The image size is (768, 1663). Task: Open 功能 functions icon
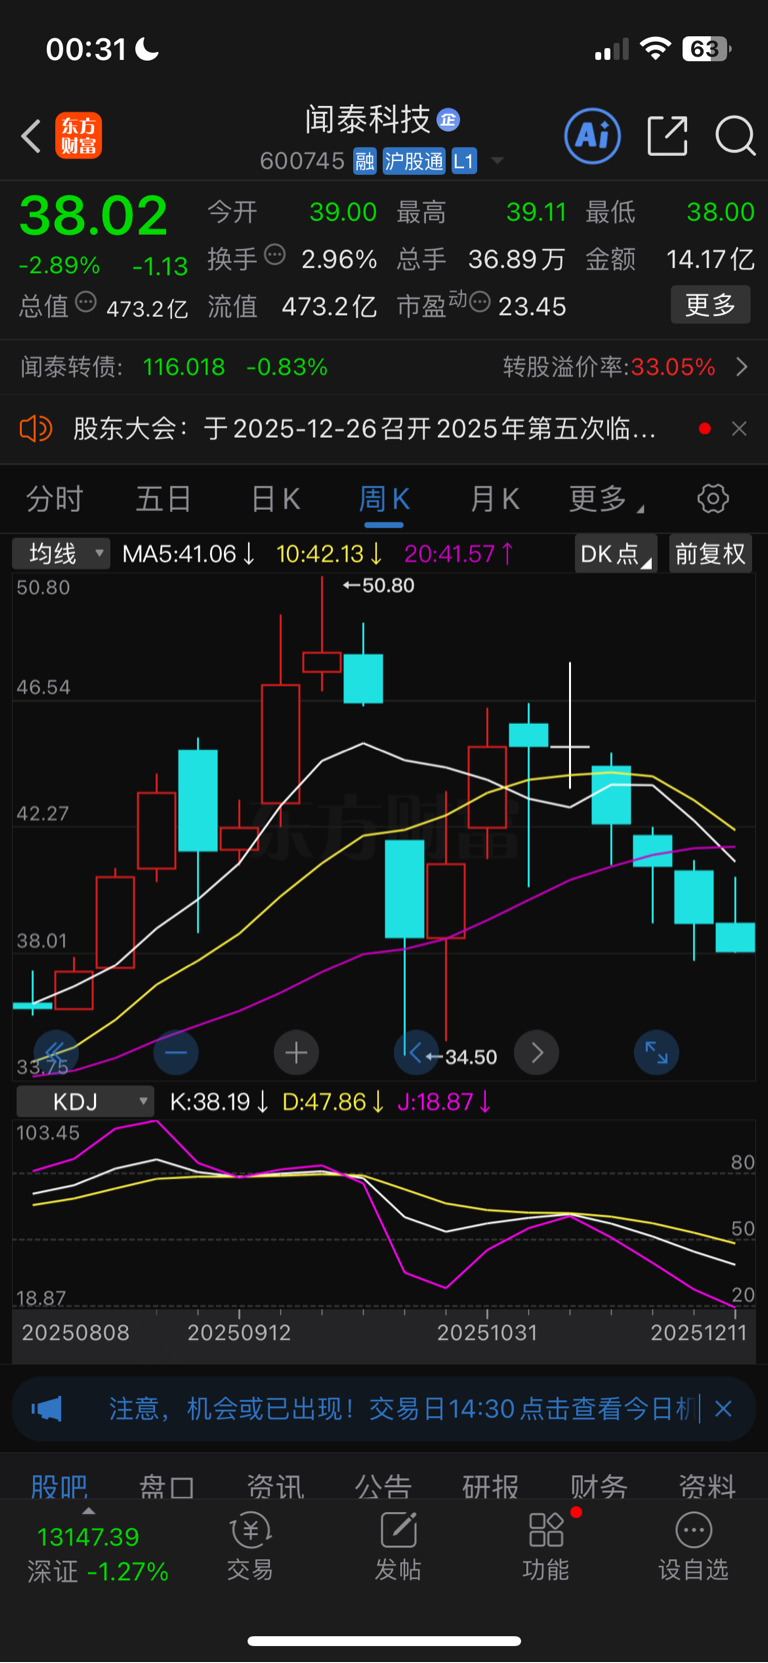click(x=546, y=1546)
